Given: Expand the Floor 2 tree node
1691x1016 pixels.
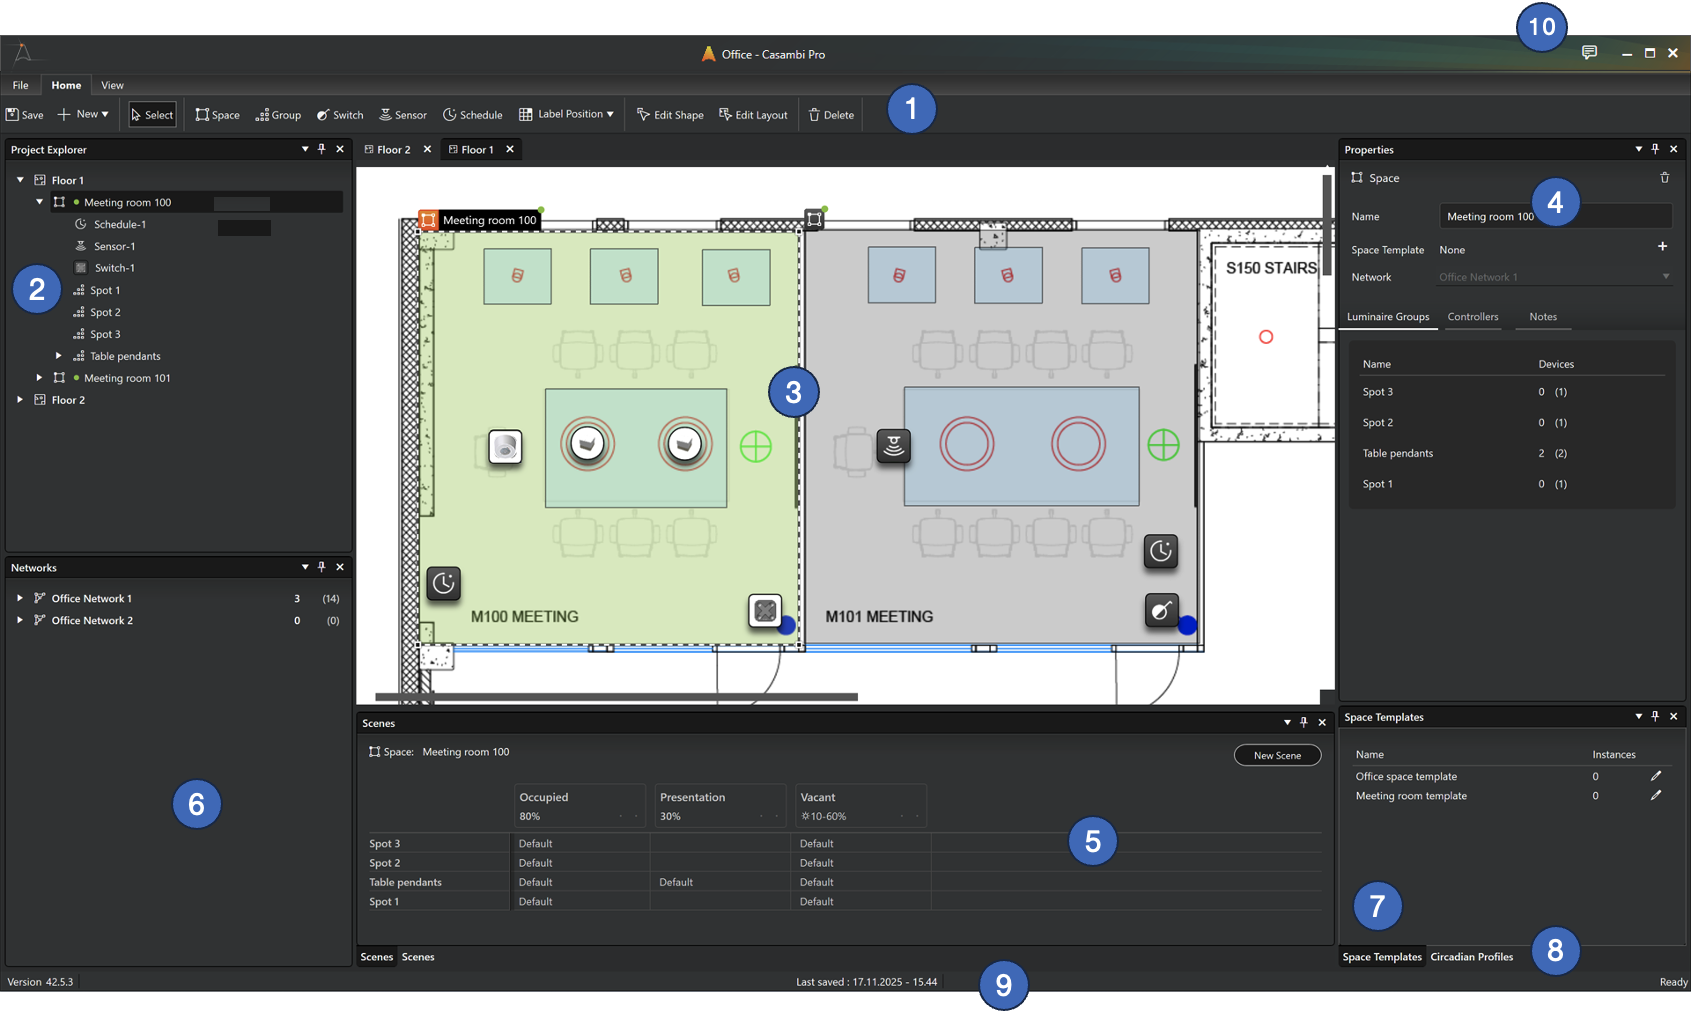Looking at the screenshot, I should (x=20, y=400).
